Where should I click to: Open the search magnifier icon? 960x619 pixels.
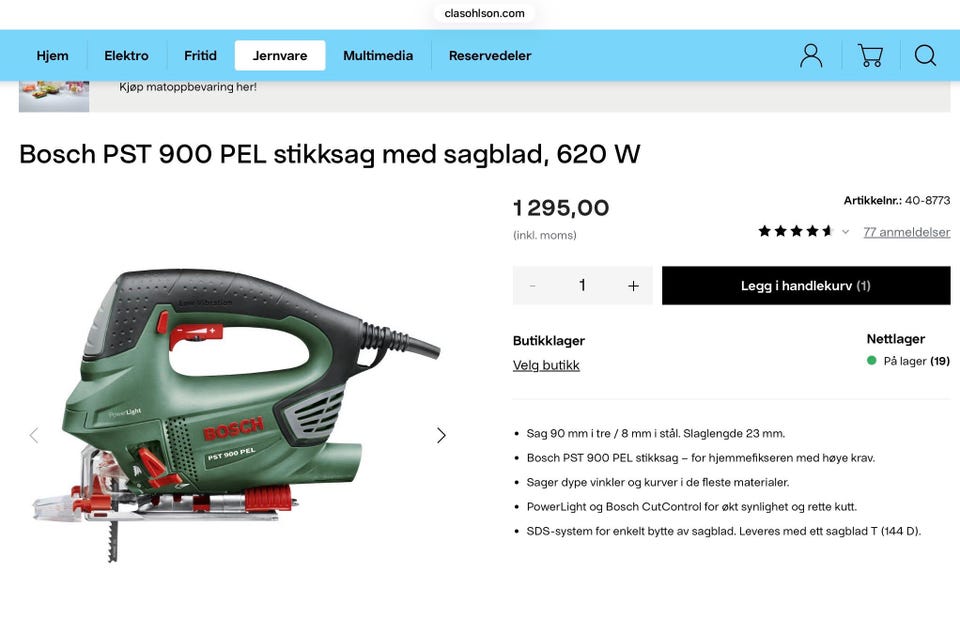[925, 56]
